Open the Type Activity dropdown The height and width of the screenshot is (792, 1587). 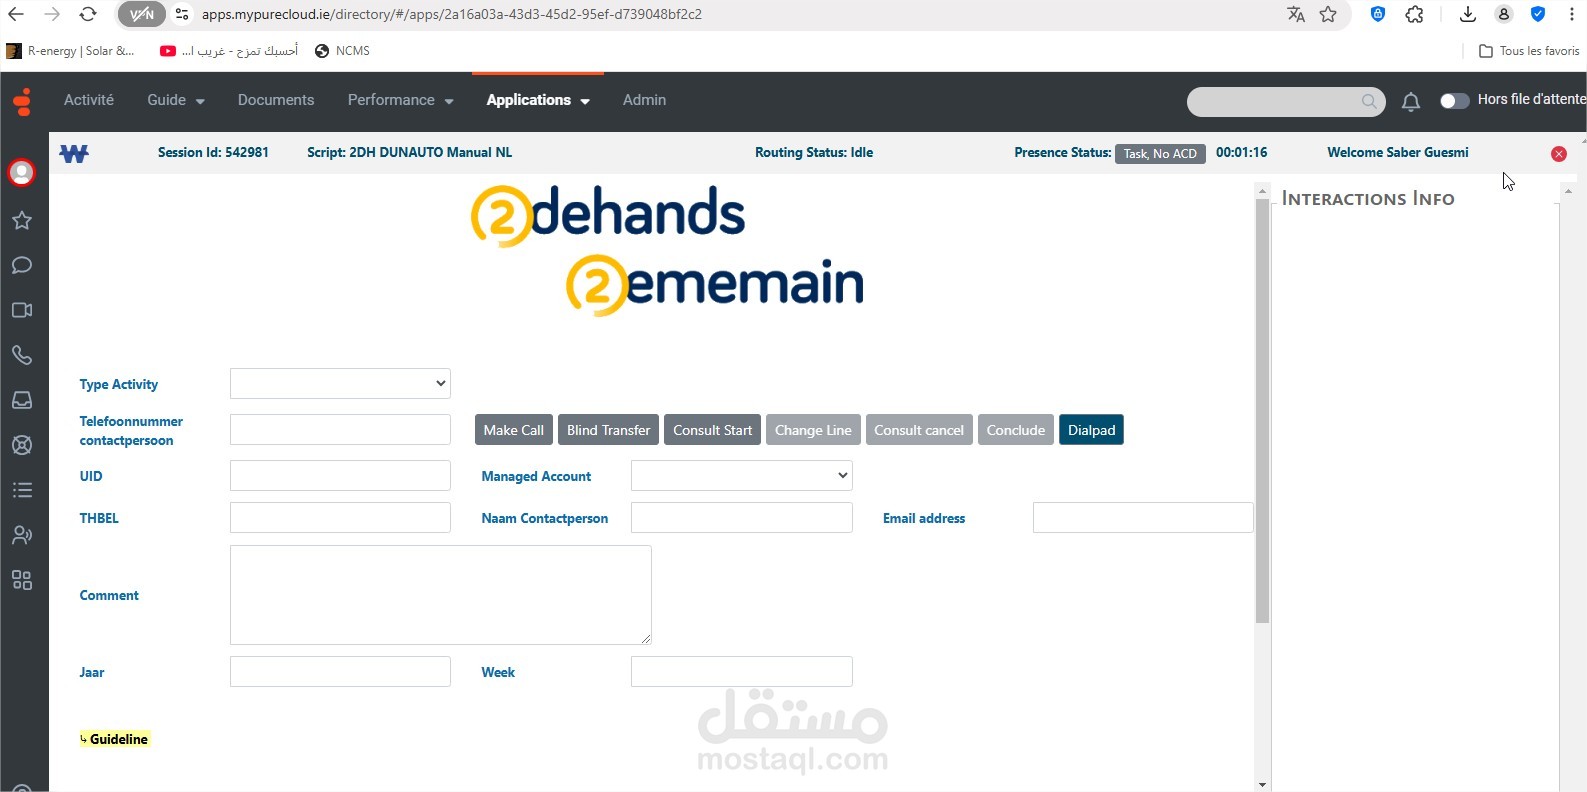click(x=340, y=383)
